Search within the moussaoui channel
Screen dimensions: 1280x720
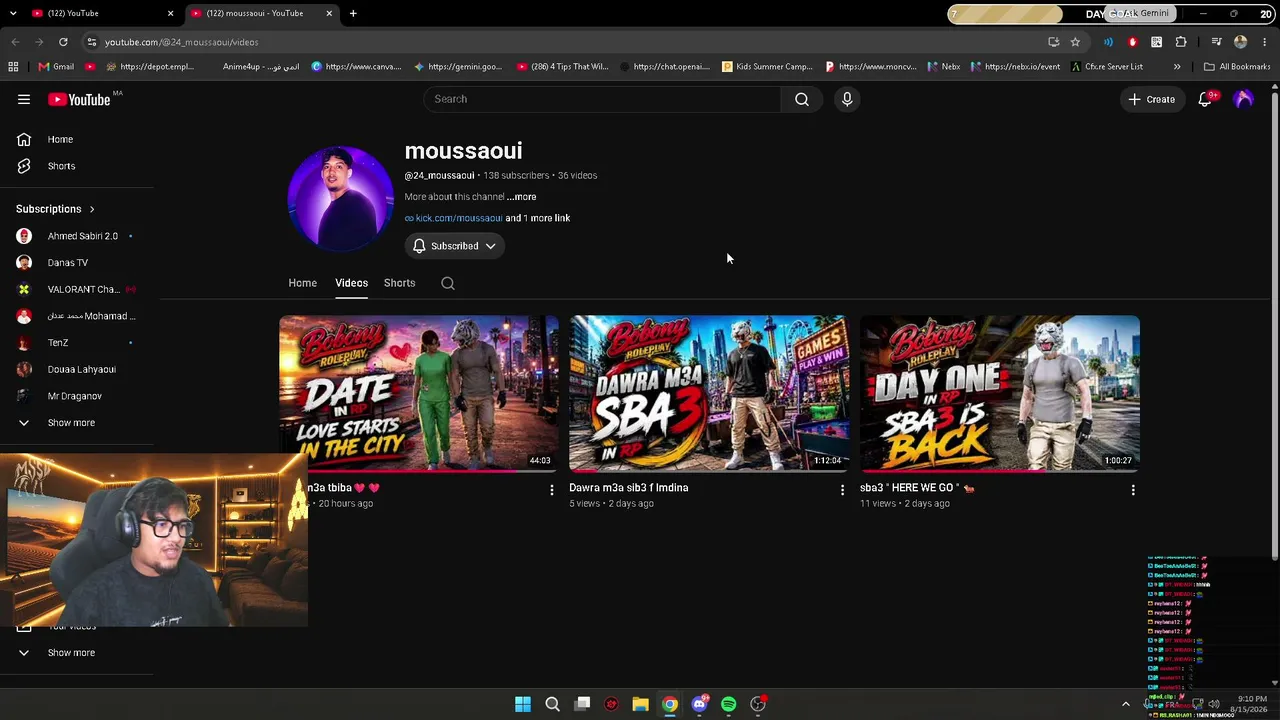coord(448,283)
